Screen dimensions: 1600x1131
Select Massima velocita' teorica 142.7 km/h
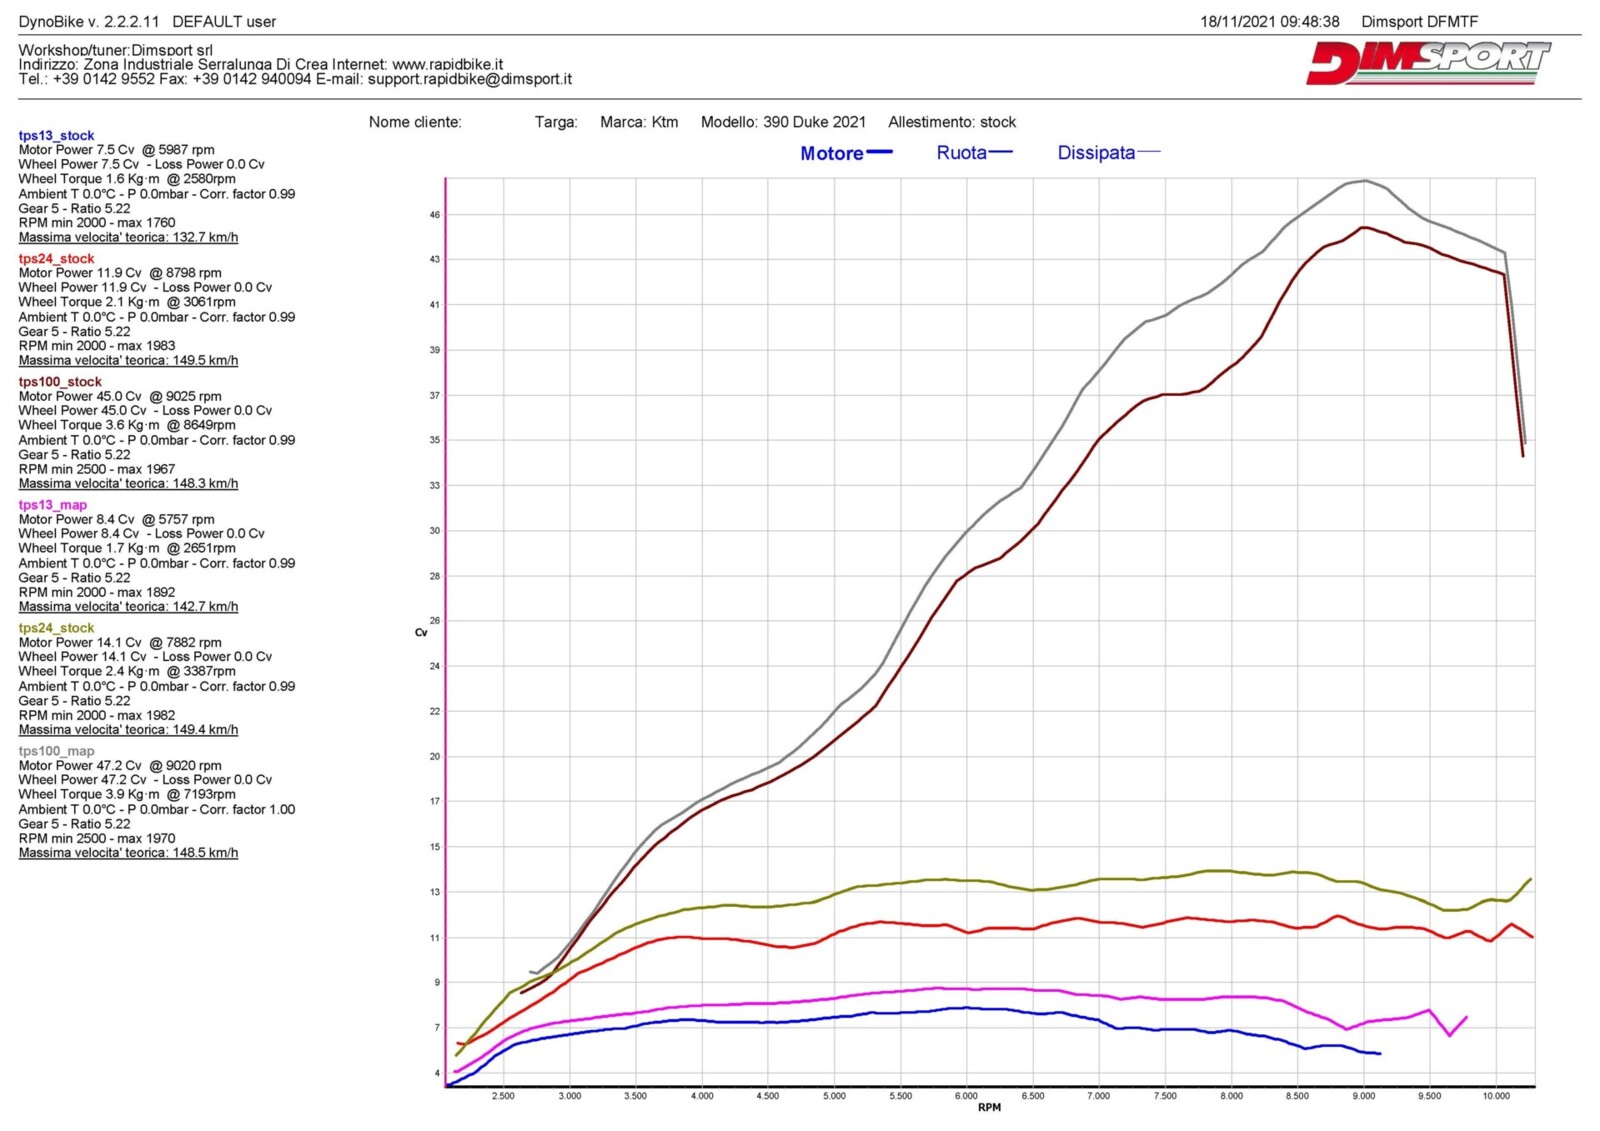pos(128,607)
